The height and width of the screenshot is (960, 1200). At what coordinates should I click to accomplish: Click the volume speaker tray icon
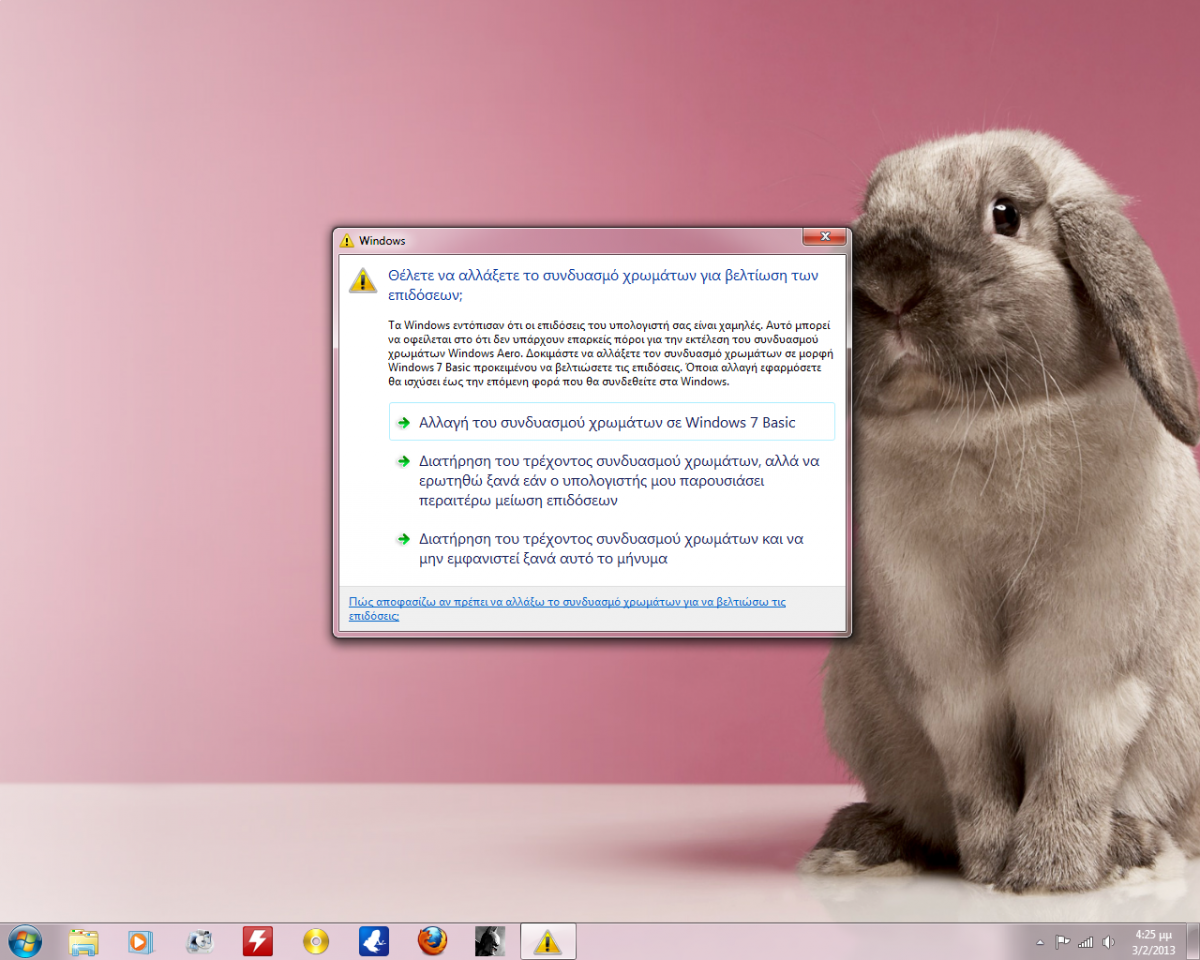(1109, 942)
